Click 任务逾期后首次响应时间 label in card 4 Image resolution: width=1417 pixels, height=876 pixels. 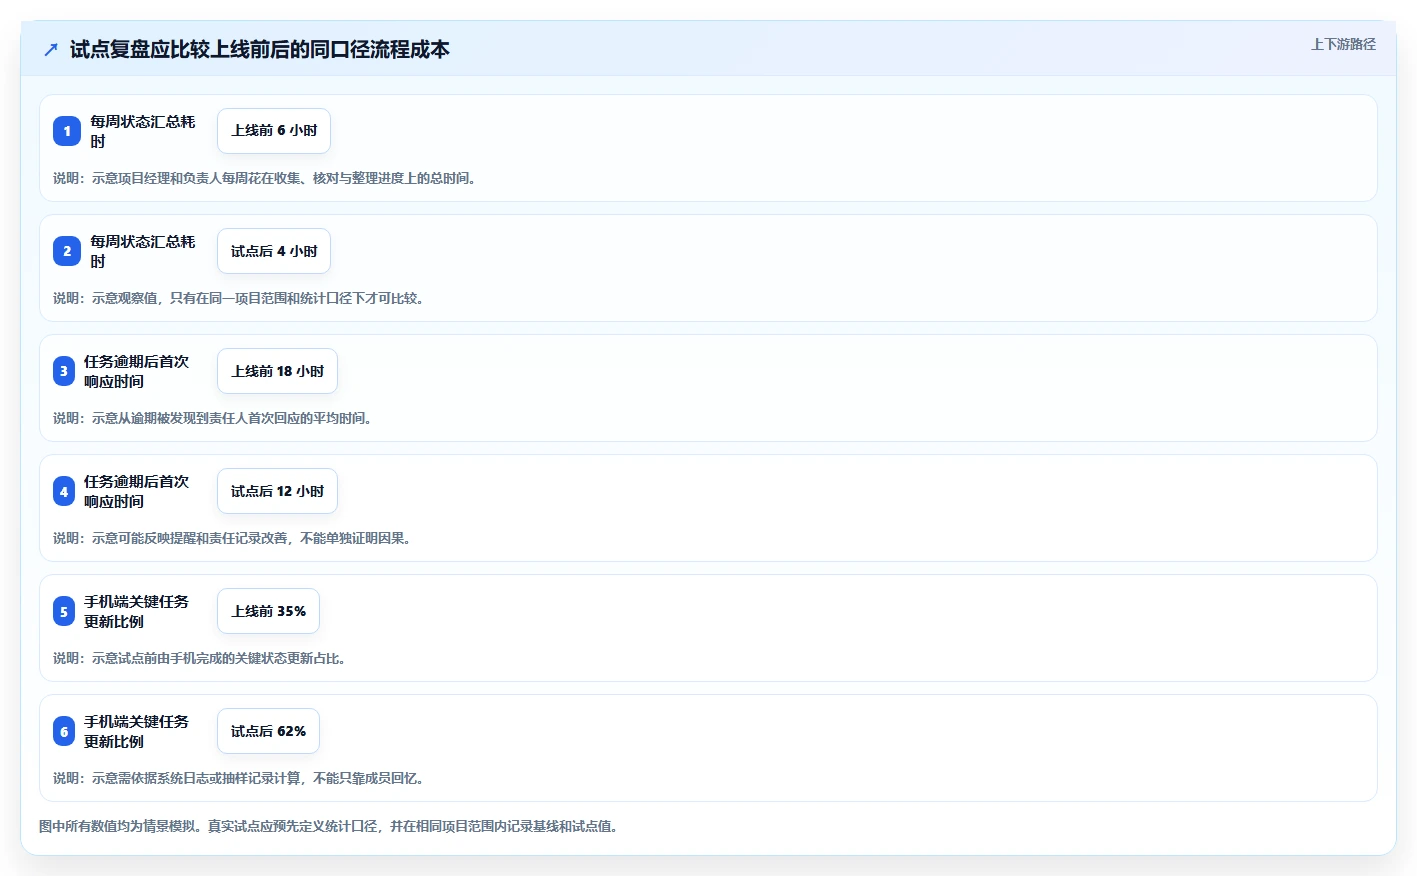(x=137, y=491)
